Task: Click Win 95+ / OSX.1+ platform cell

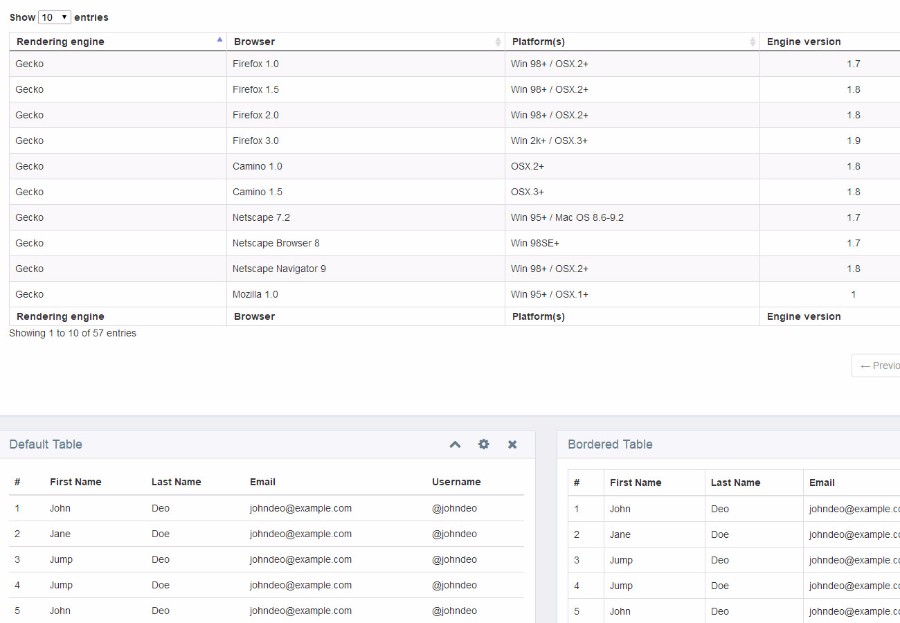Action: (632, 294)
